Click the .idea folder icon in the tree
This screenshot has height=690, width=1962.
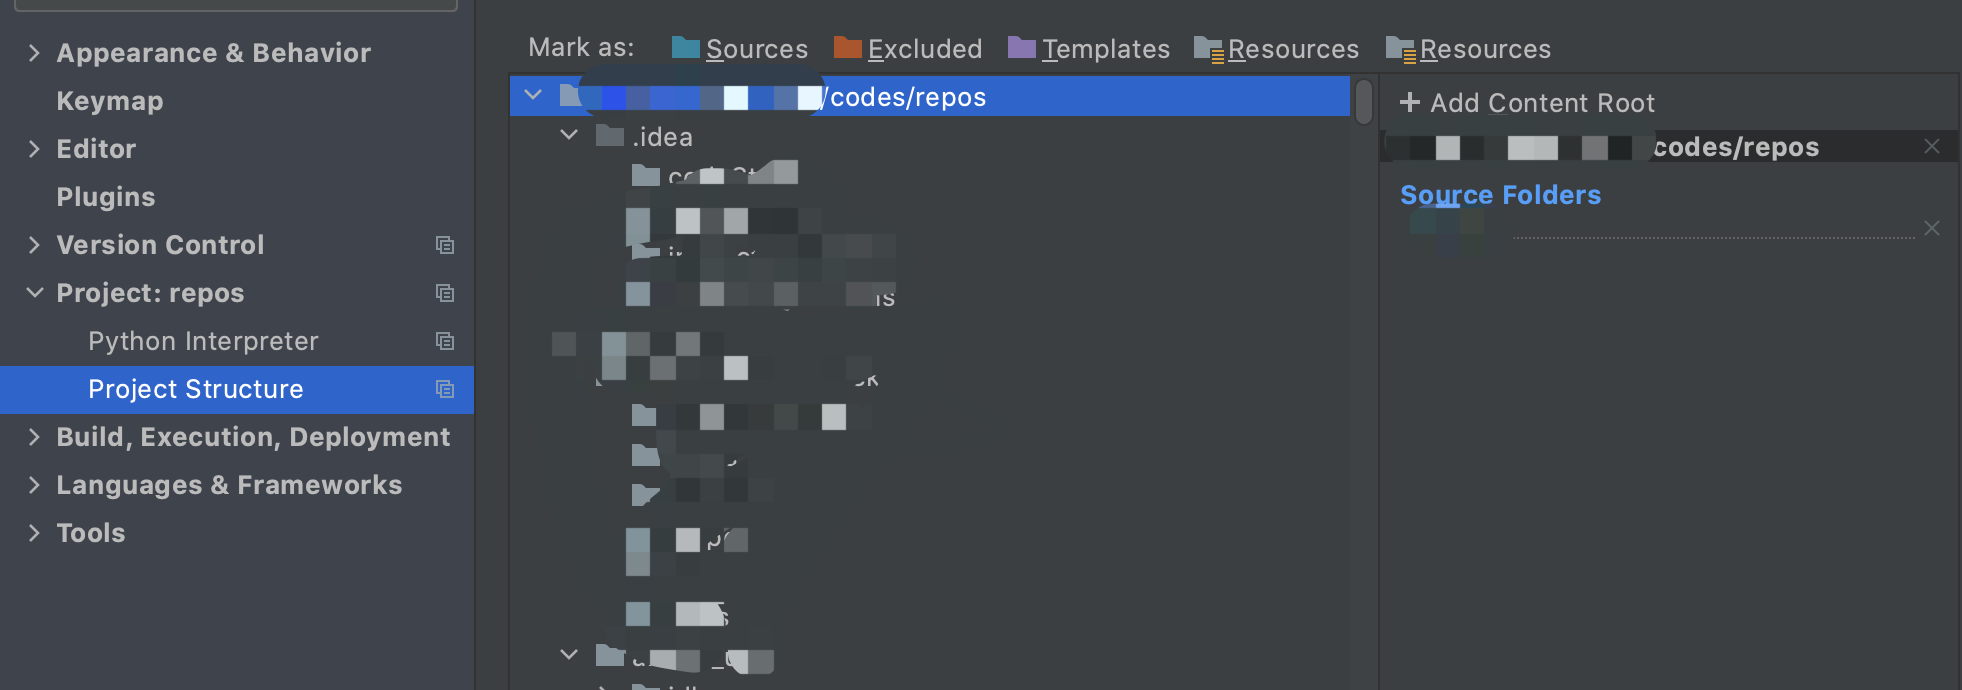coord(610,136)
